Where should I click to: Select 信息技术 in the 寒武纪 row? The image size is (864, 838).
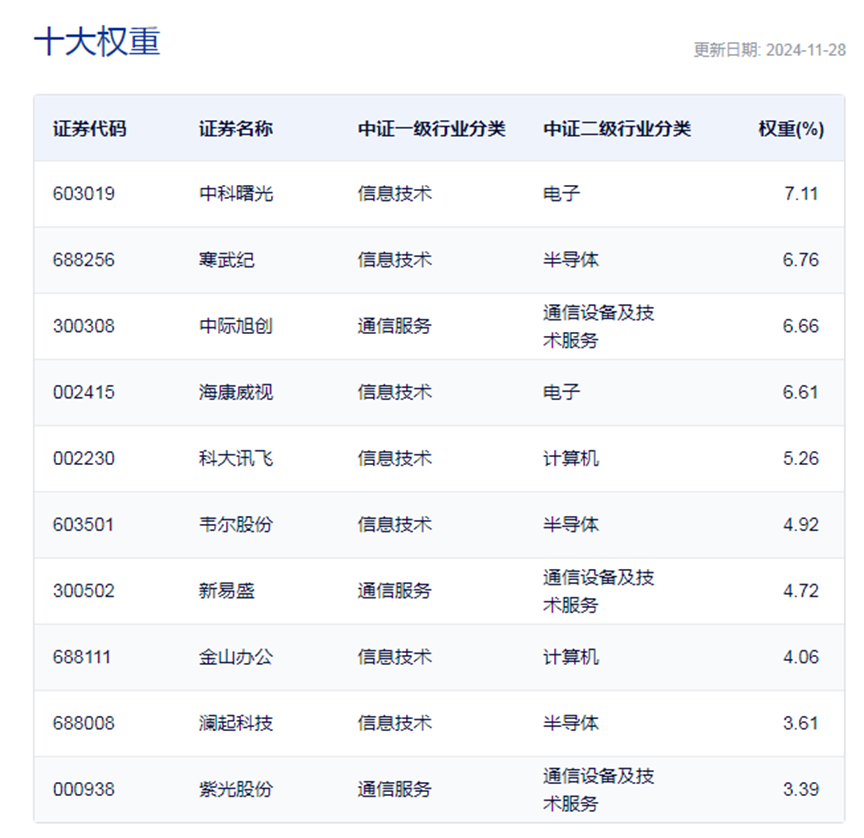[x=395, y=260]
